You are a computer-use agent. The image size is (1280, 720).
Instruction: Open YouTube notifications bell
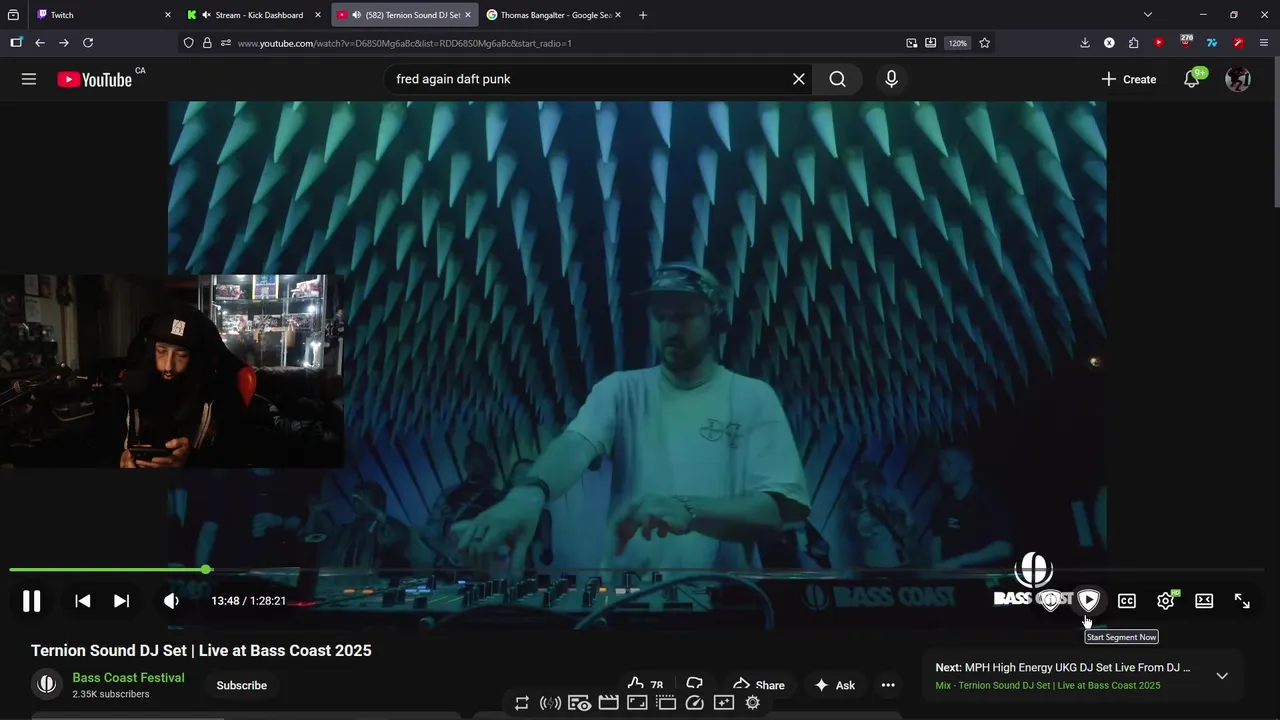[x=1192, y=79]
